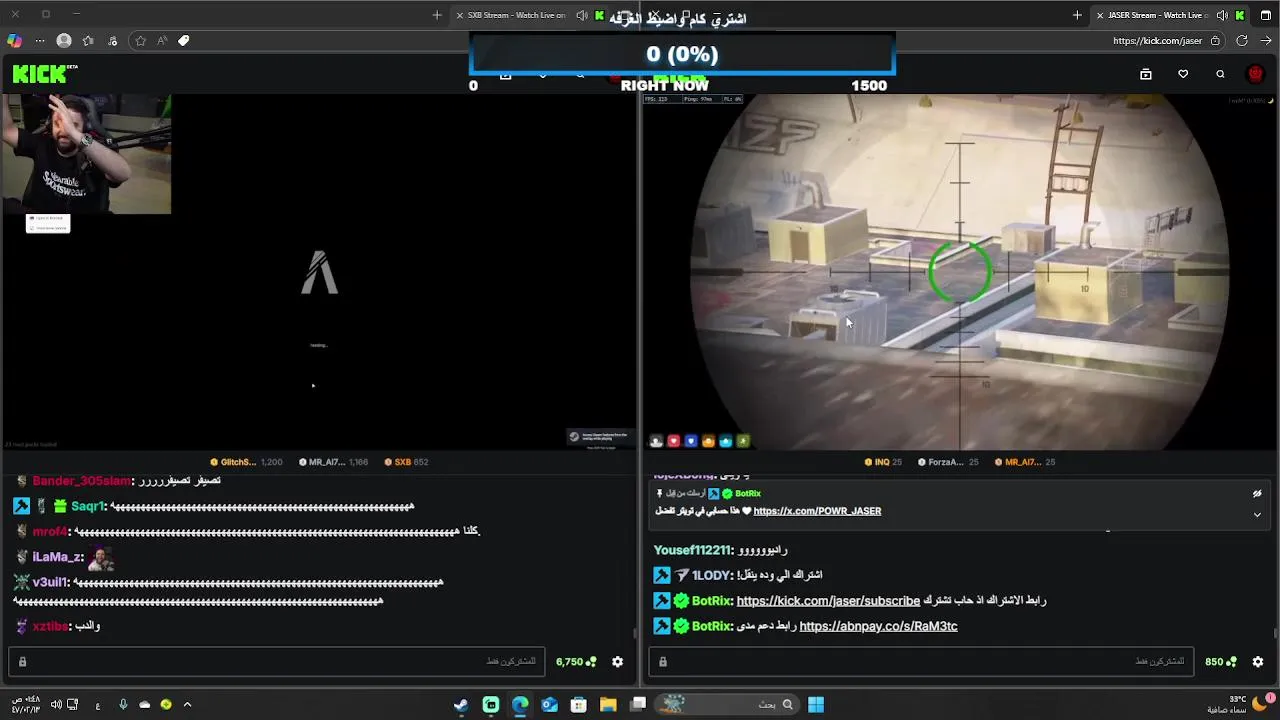The width and height of the screenshot is (1280, 720).
Task: Open new tab in right browser window
Action: [x=1077, y=15]
